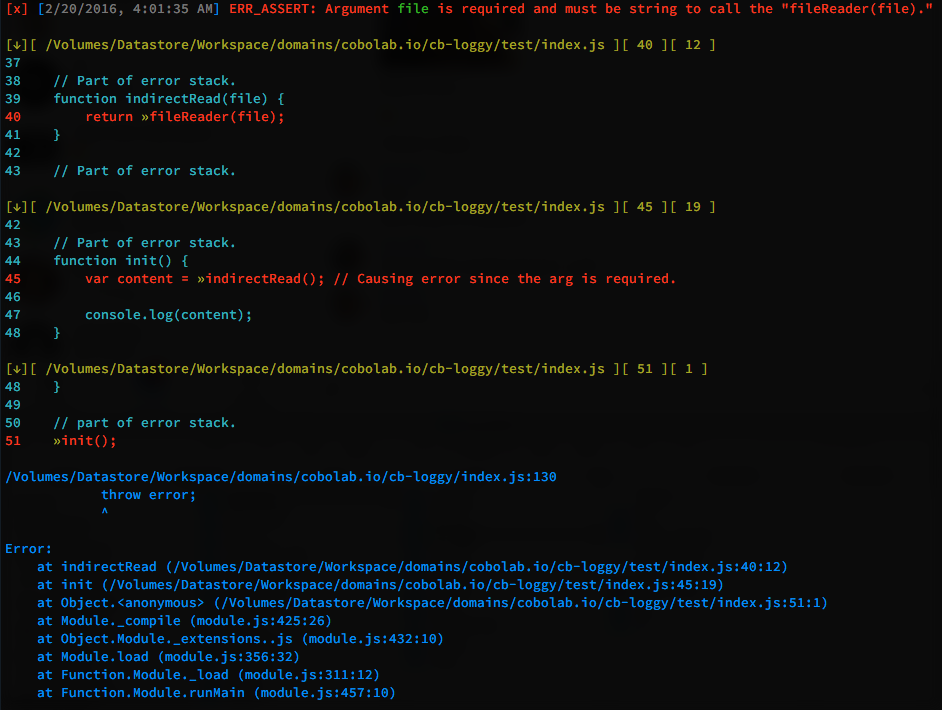The height and width of the screenshot is (710, 942).
Task: Click "at Function.Module.runMain (module.js:457:10)"
Action: (x=216, y=694)
